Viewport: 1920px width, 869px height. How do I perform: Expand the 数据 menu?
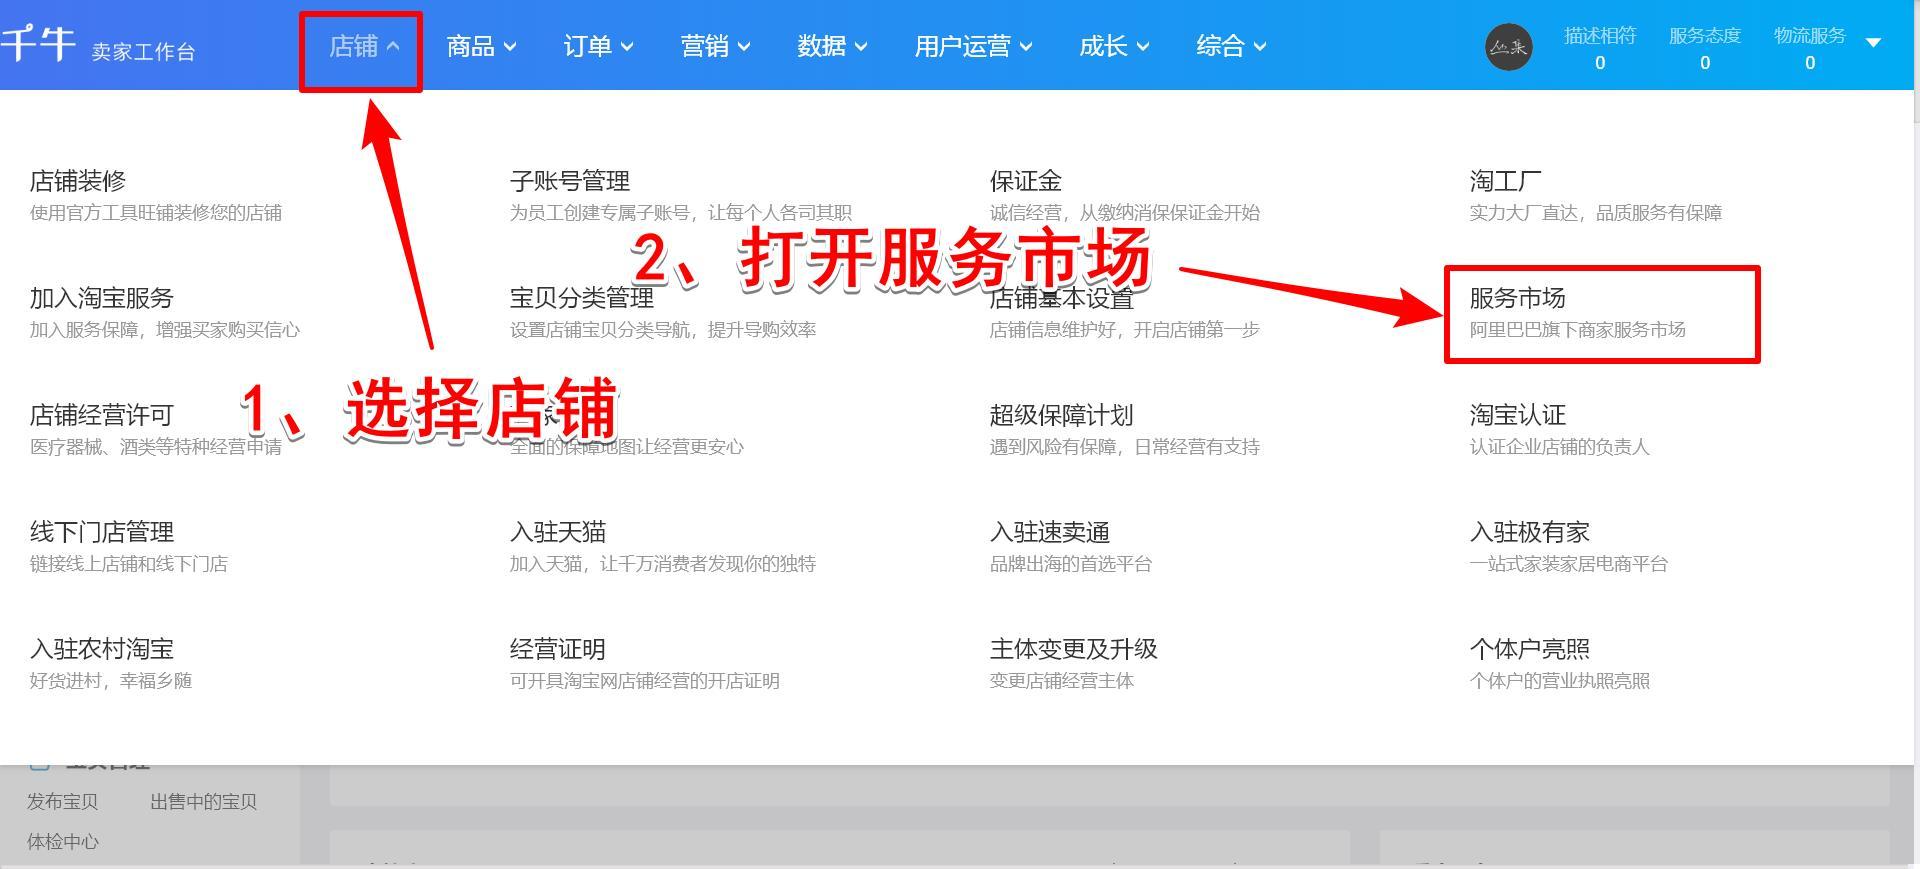coord(832,46)
